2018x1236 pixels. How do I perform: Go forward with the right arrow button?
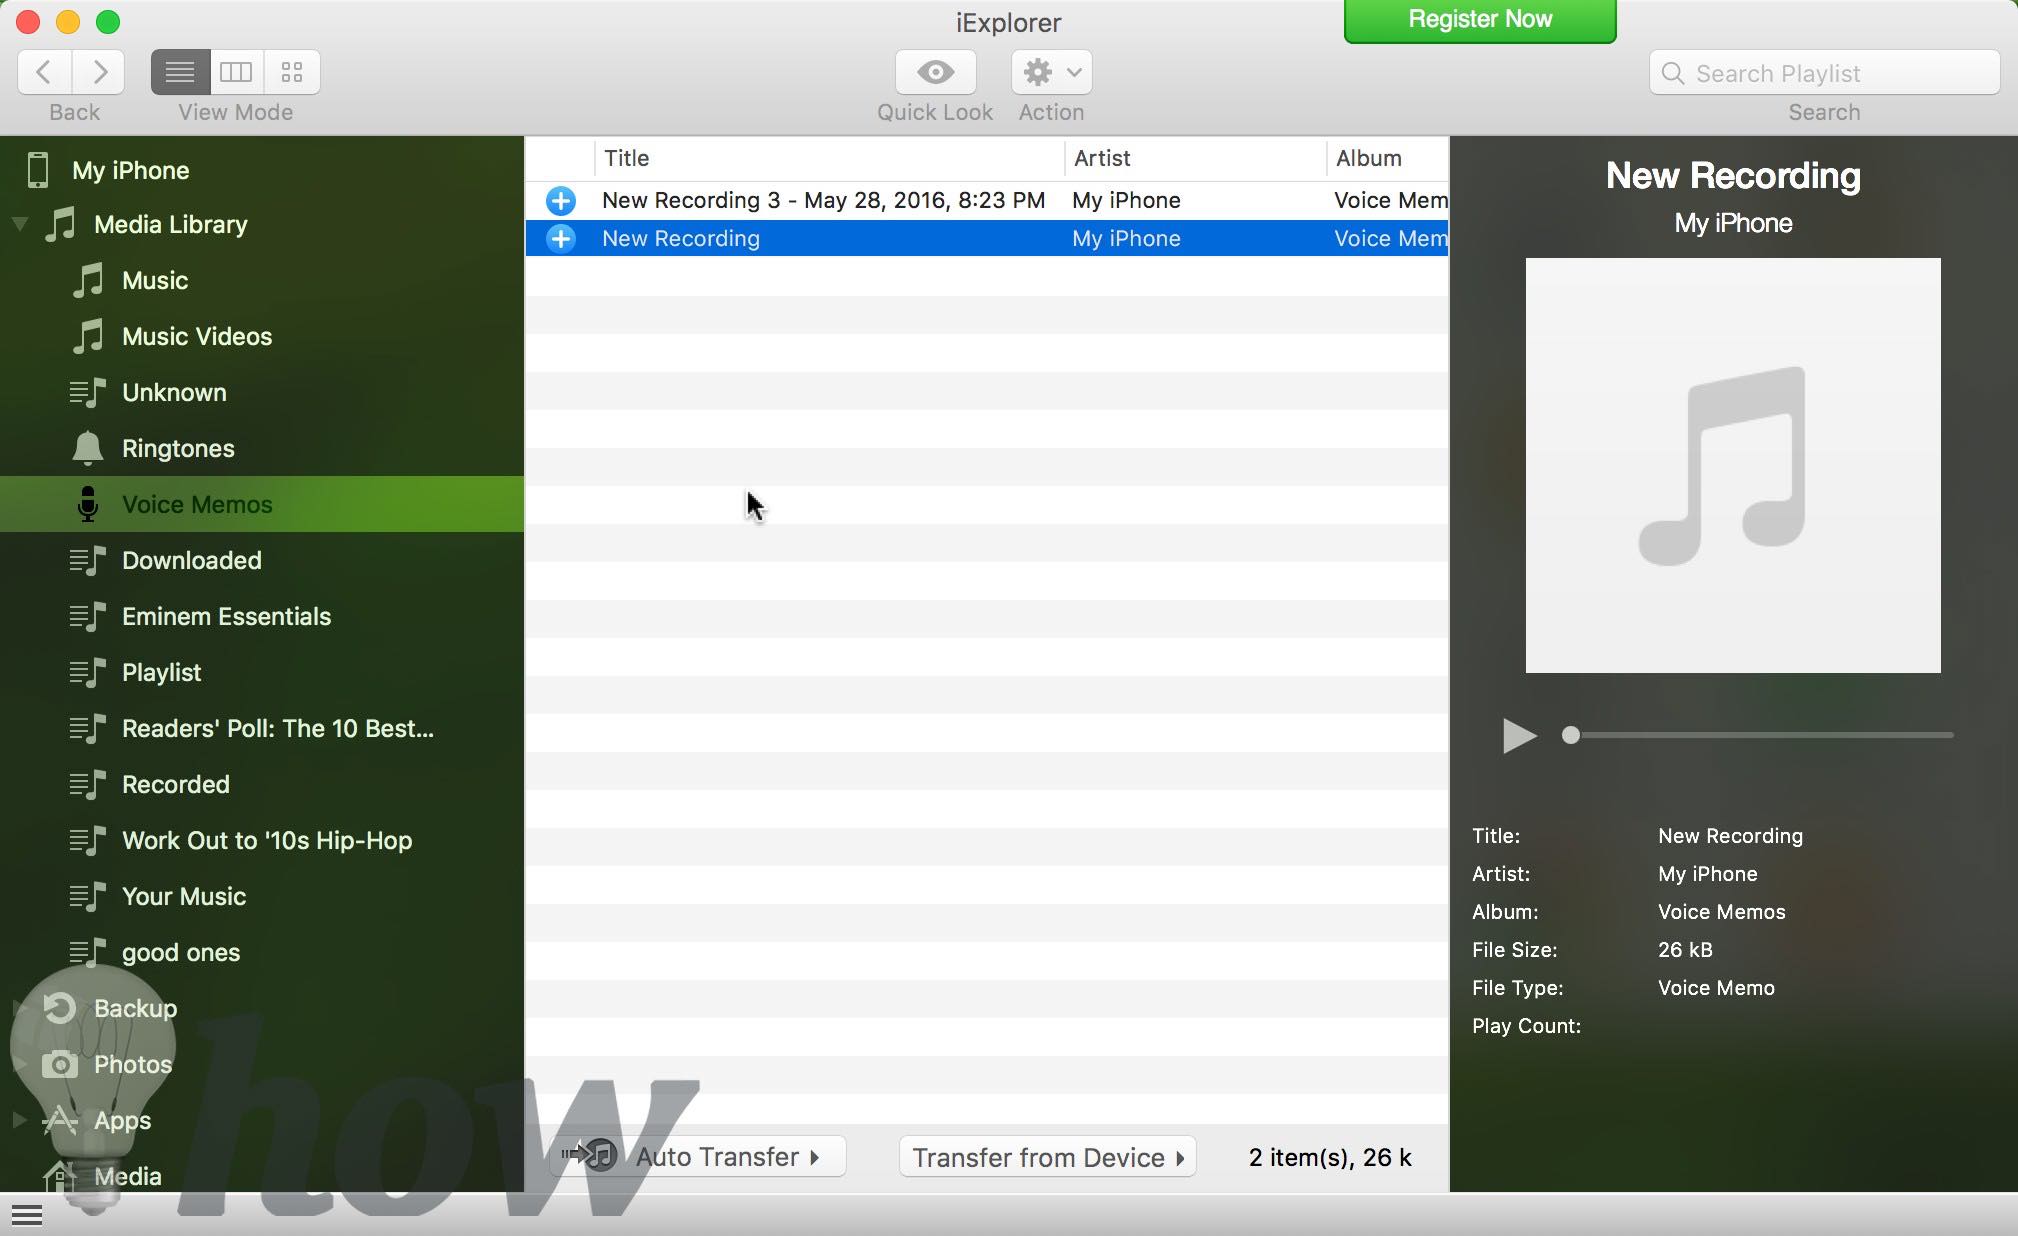99,72
